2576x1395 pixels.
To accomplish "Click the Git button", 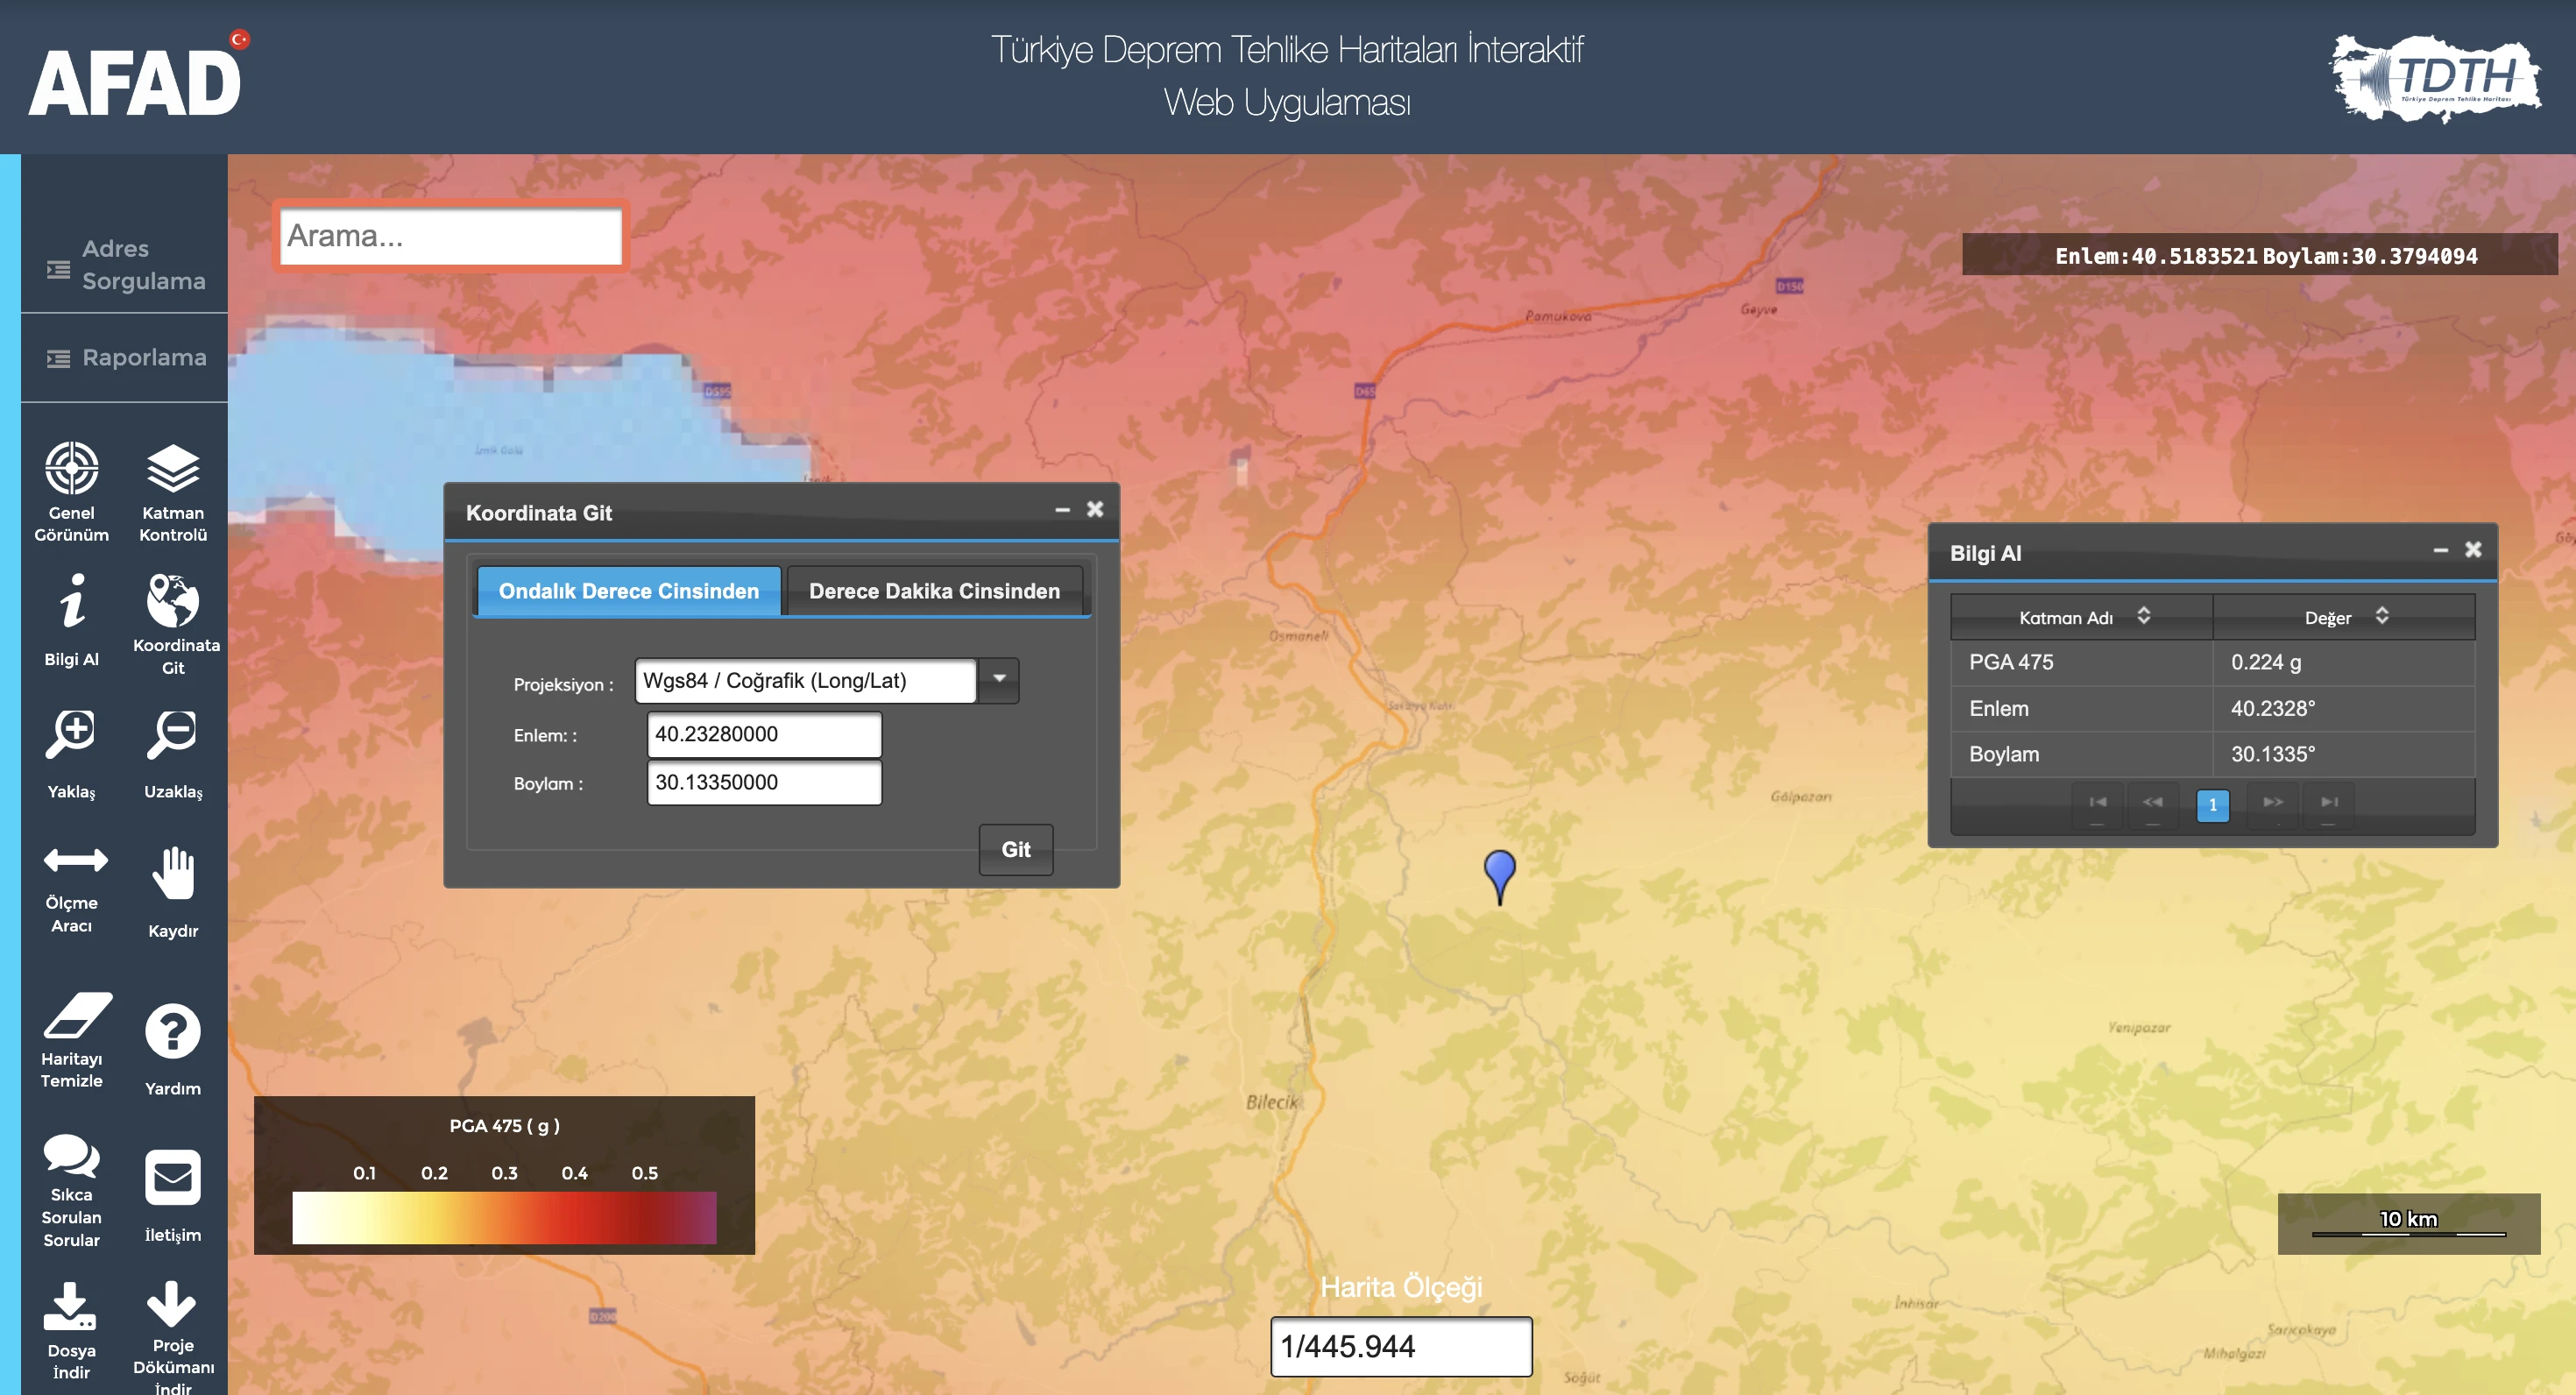I will 1015,849.
